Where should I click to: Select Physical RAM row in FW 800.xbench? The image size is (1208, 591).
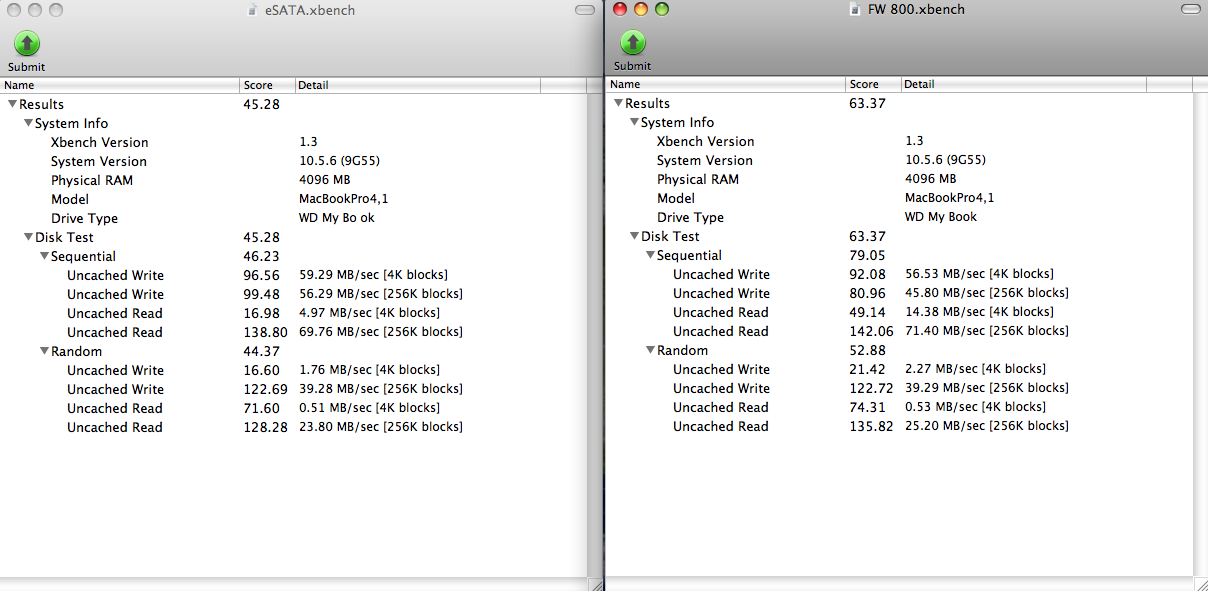point(899,179)
